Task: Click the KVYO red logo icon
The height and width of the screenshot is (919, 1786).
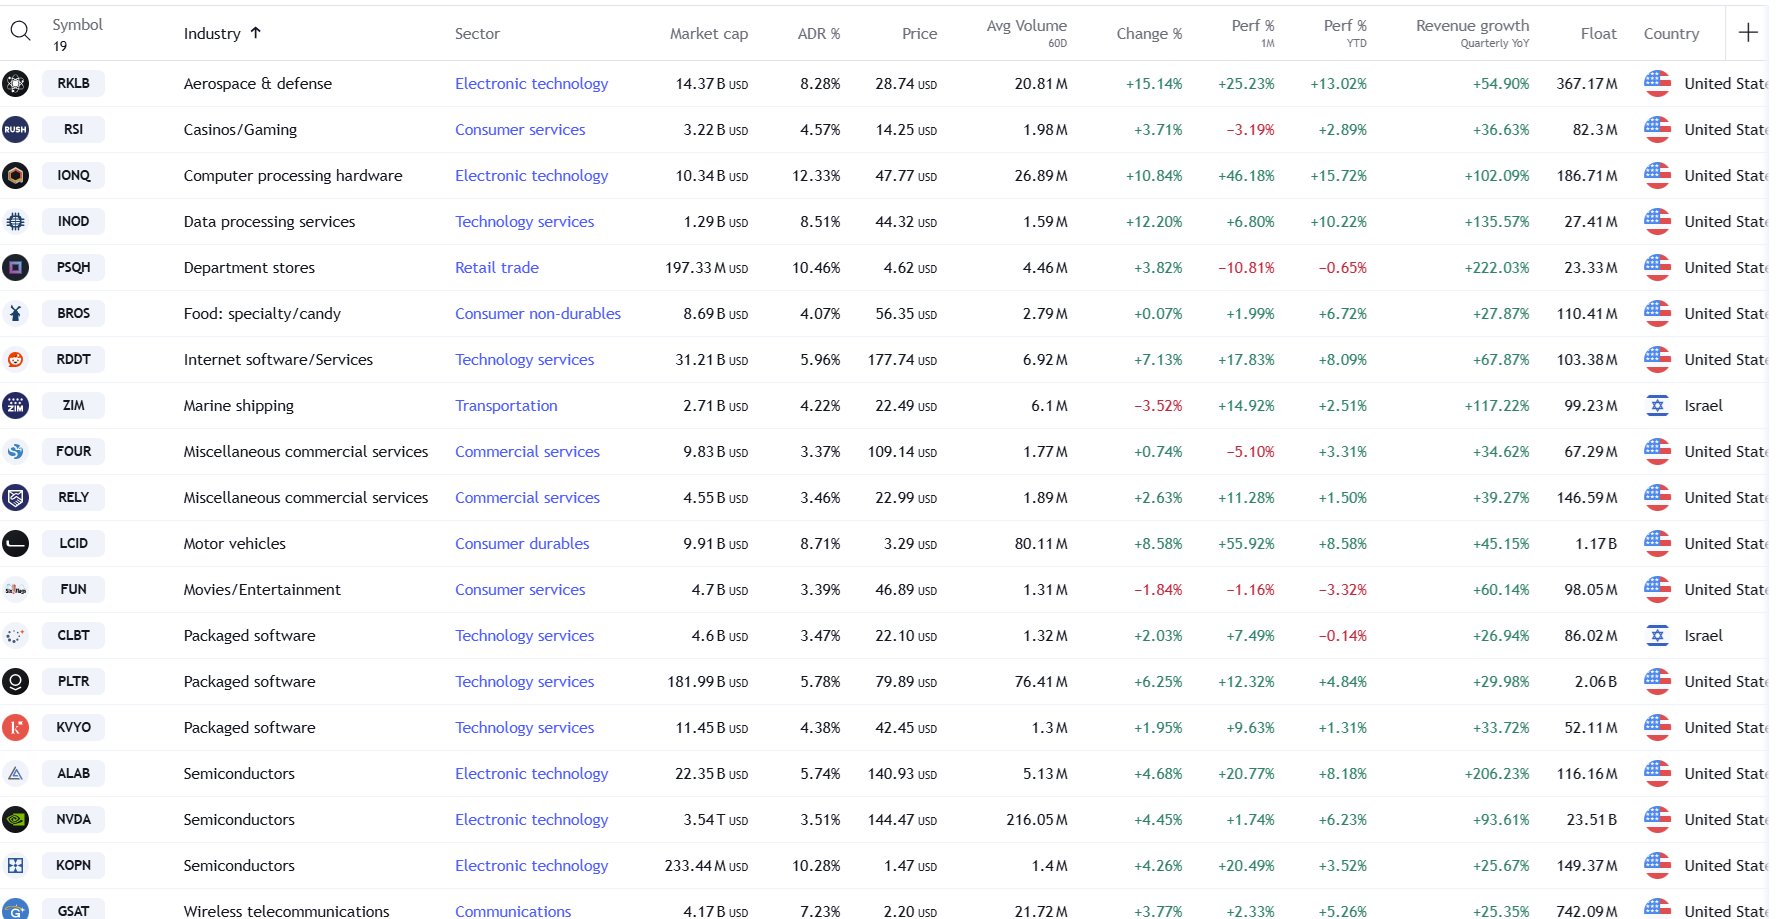Action: [x=16, y=728]
